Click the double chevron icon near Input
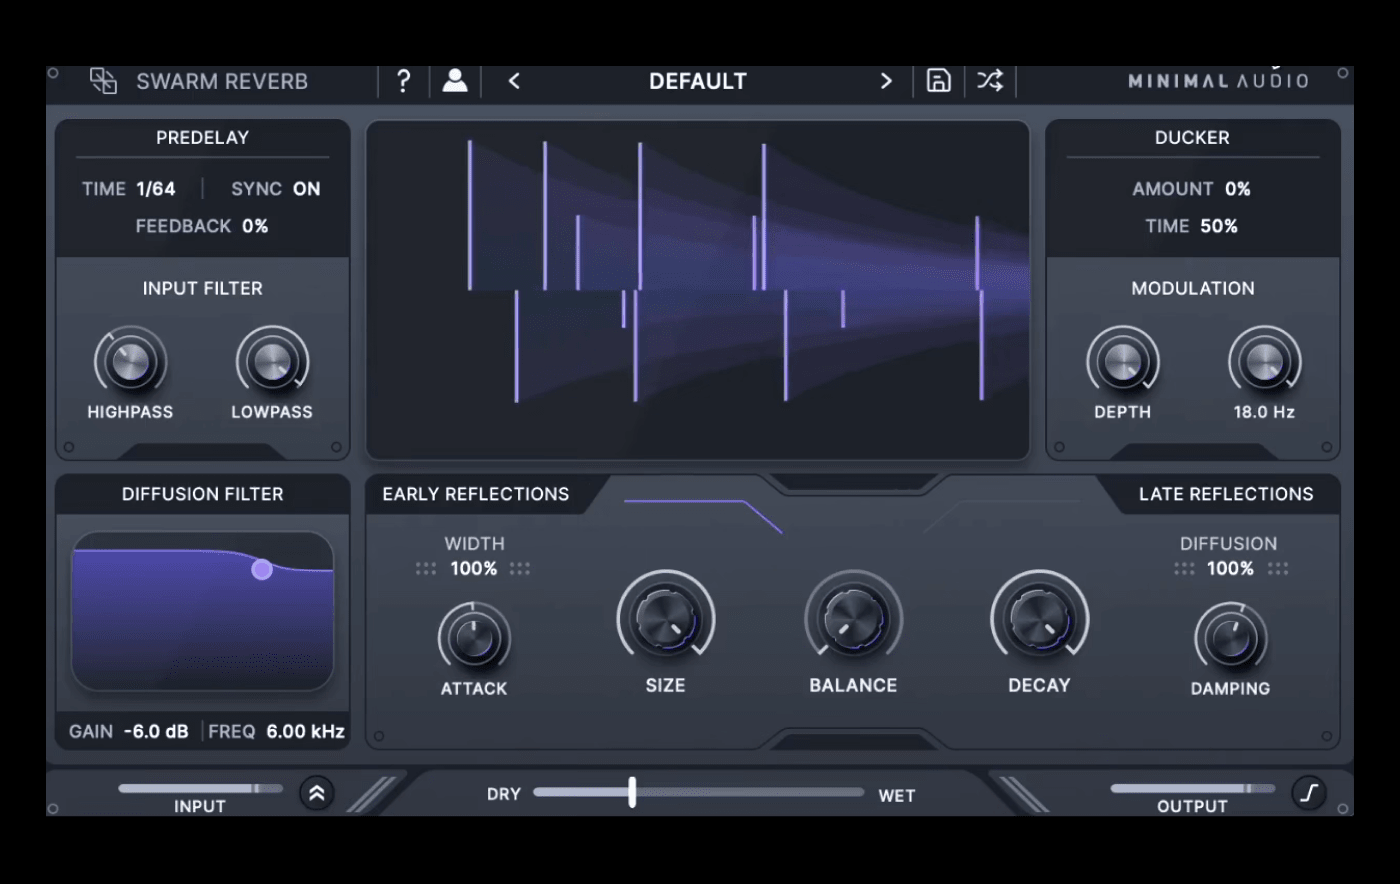Screen dimensions: 1400x884 317,794
